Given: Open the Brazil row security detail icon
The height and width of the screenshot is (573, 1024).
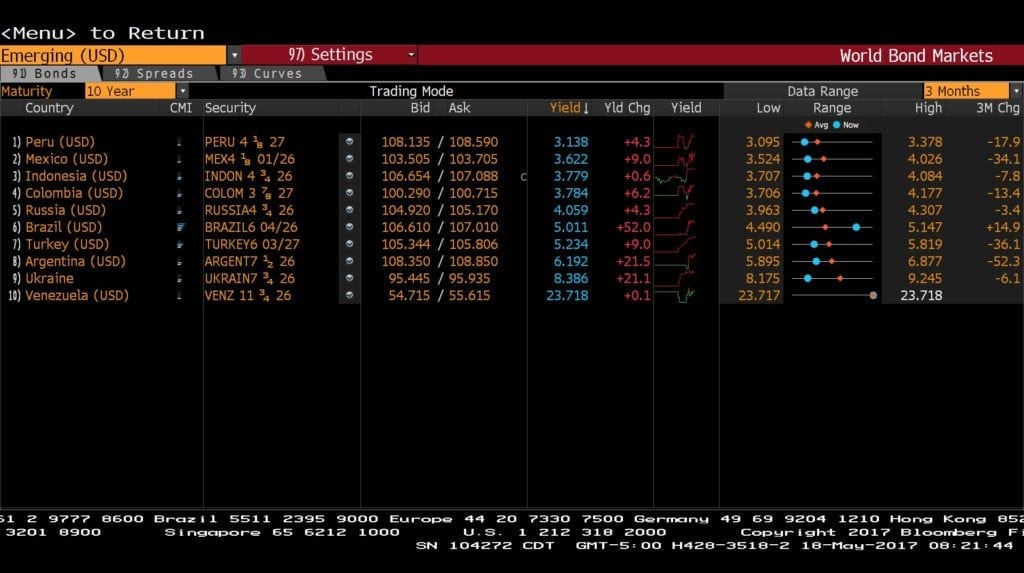Looking at the screenshot, I should (x=349, y=227).
